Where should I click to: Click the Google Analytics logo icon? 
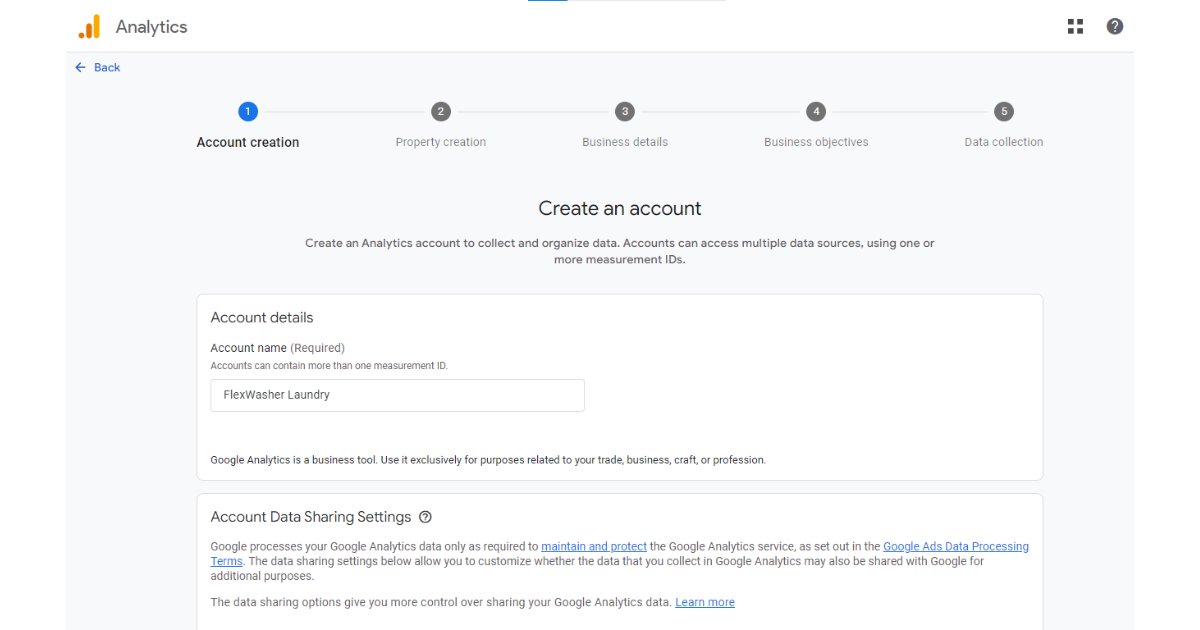pos(89,27)
